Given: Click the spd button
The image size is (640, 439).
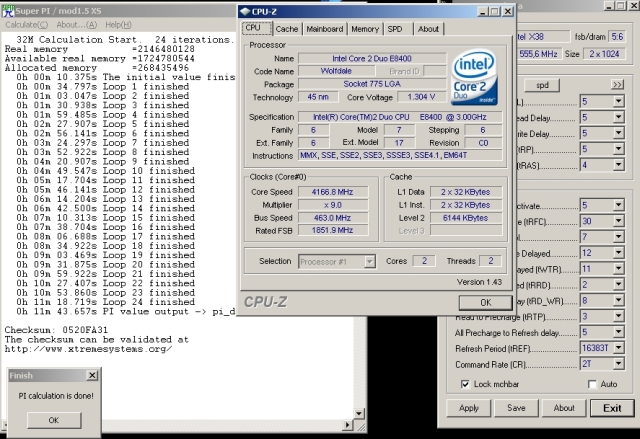Looking at the screenshot, I should pos(542,85).
